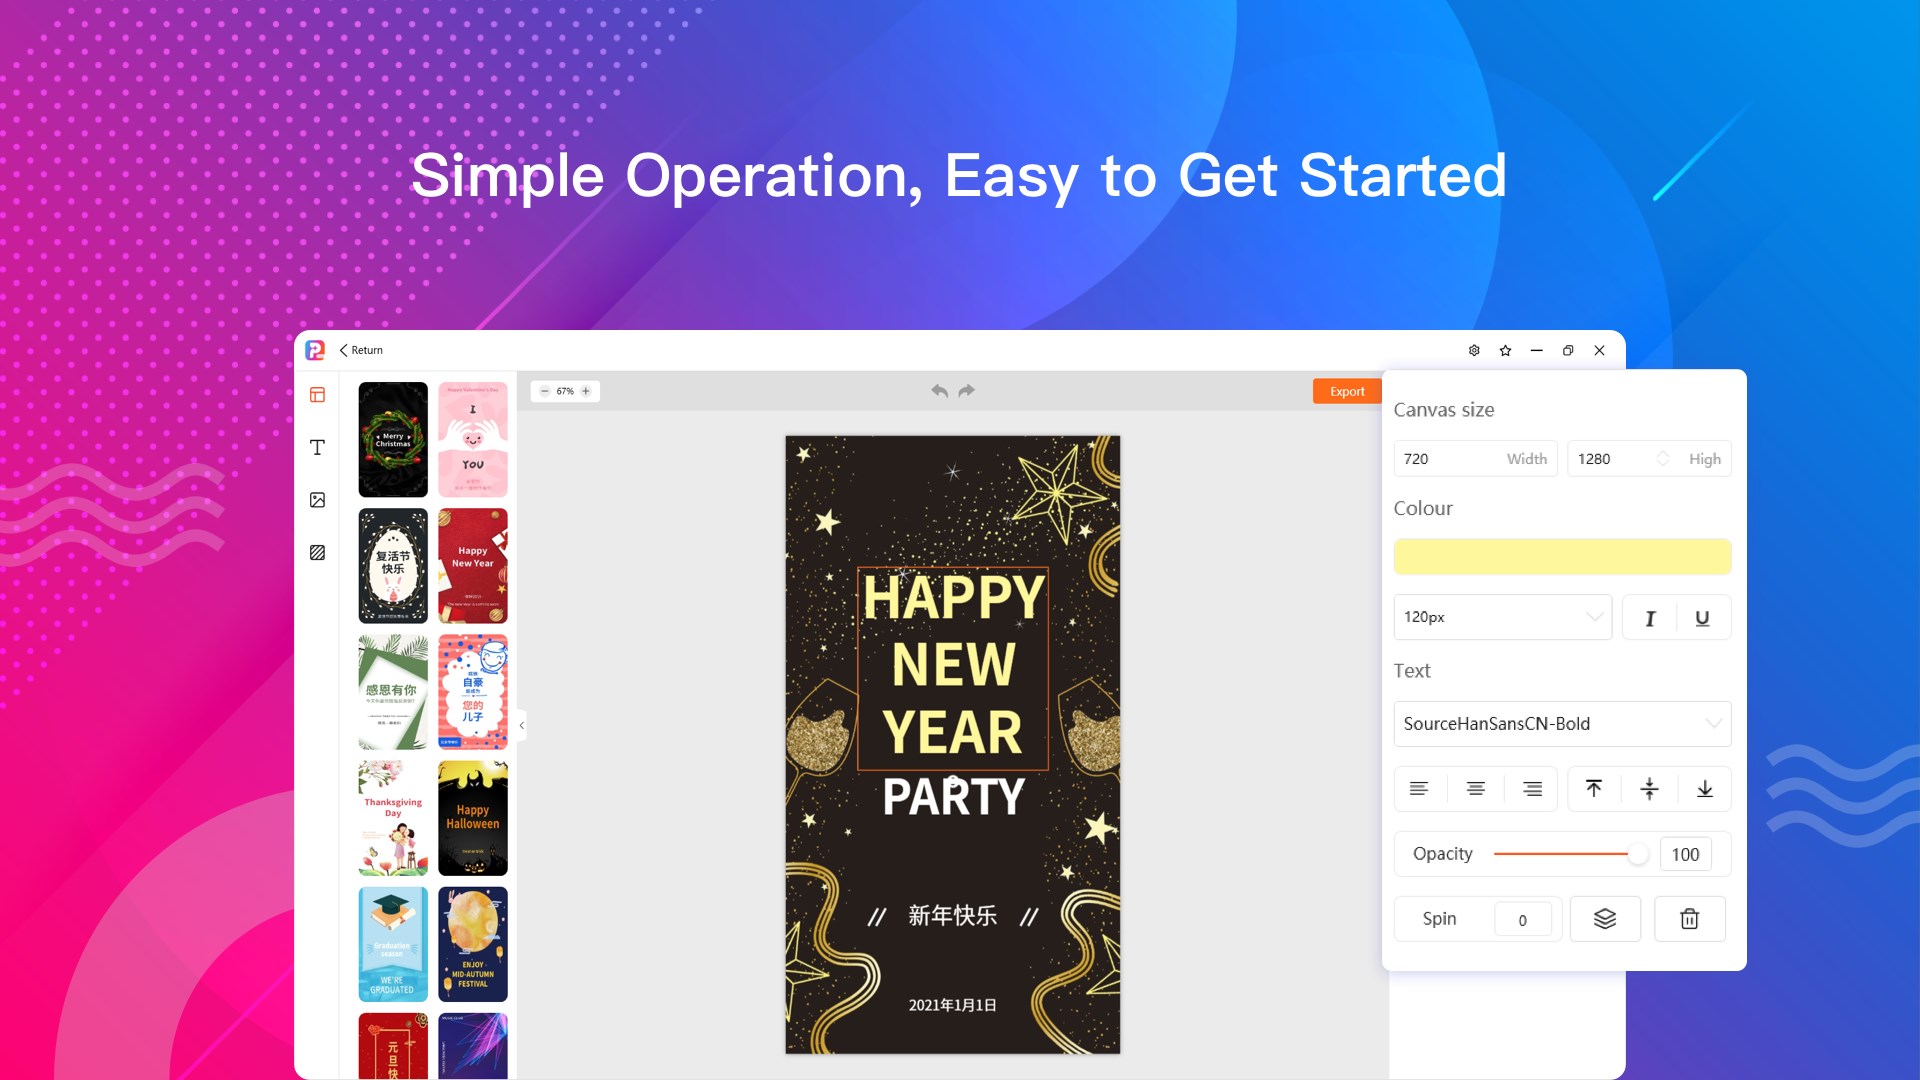The width and height of the screenshot is (1920, 1080).
Task: Choose the Happy Halloween template thumbnail
Action: point(473,818)
